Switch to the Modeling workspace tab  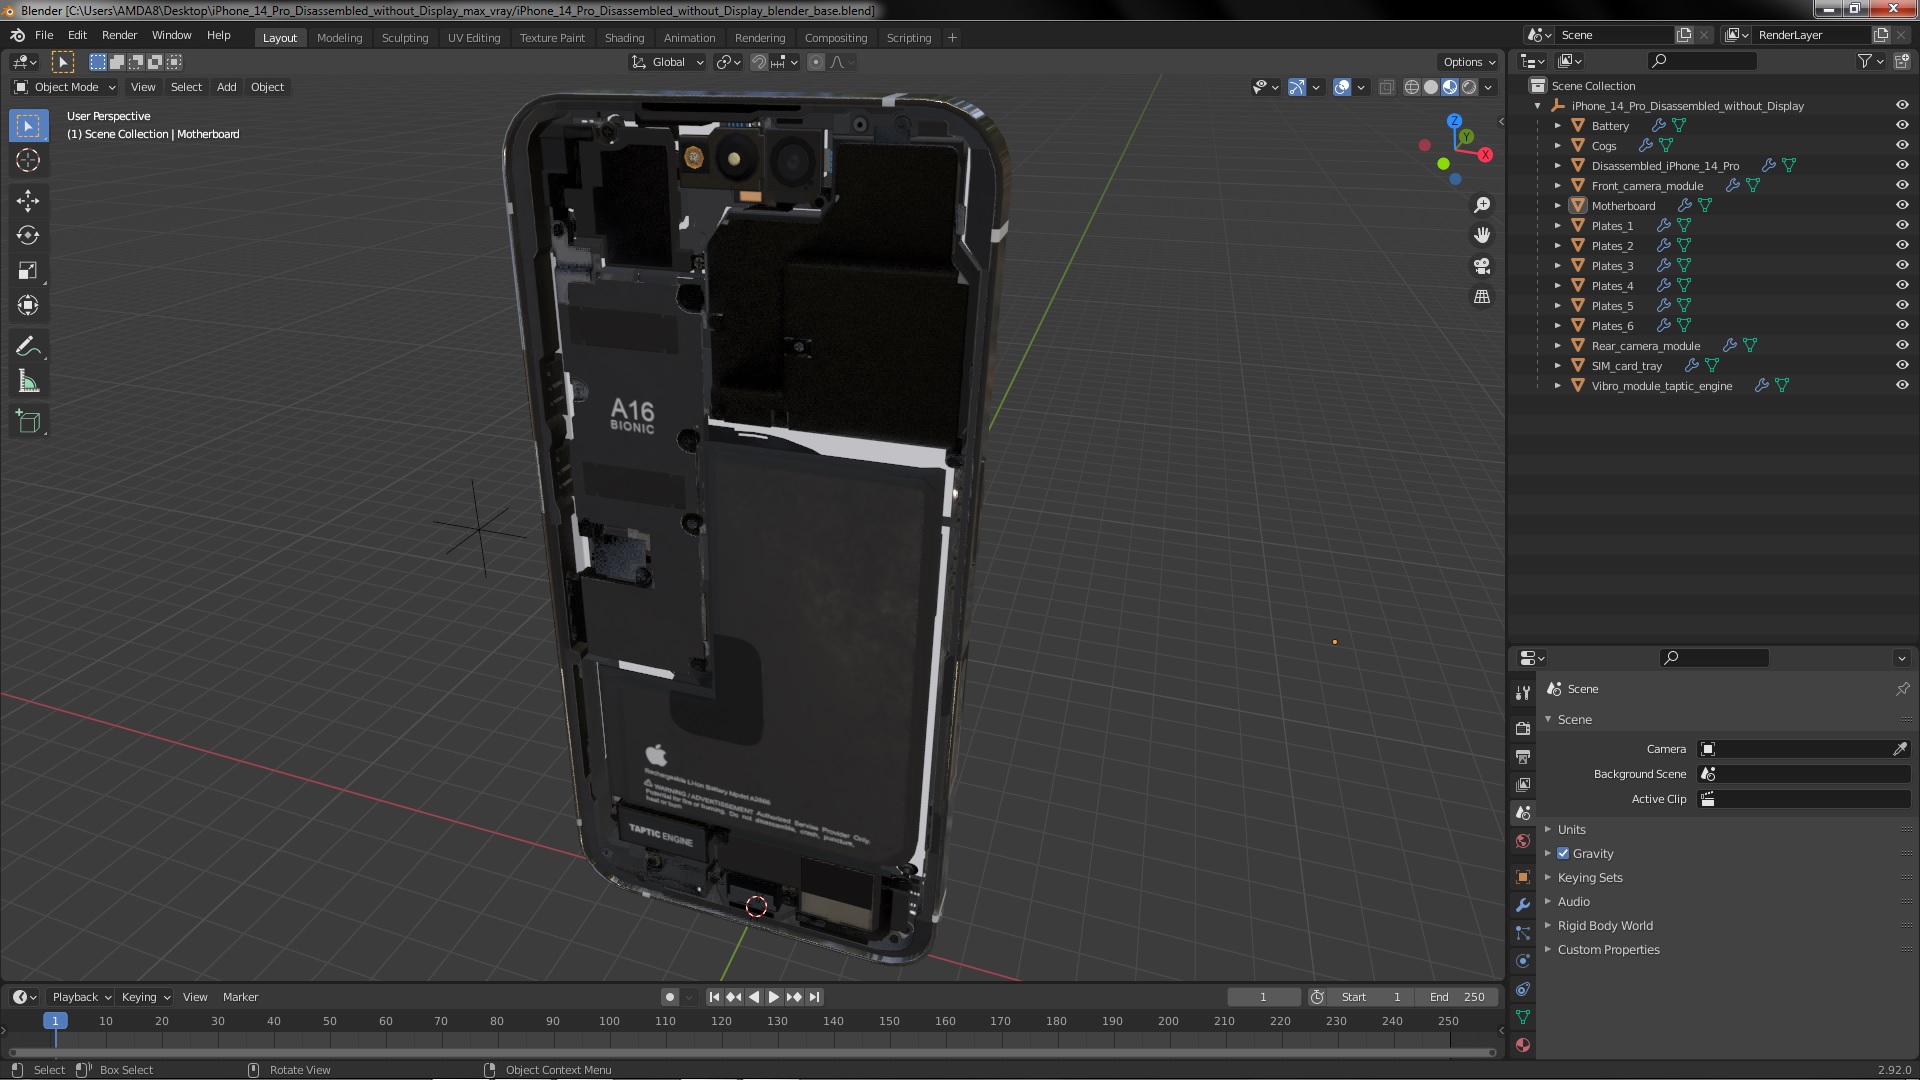(x=339, y=38)
